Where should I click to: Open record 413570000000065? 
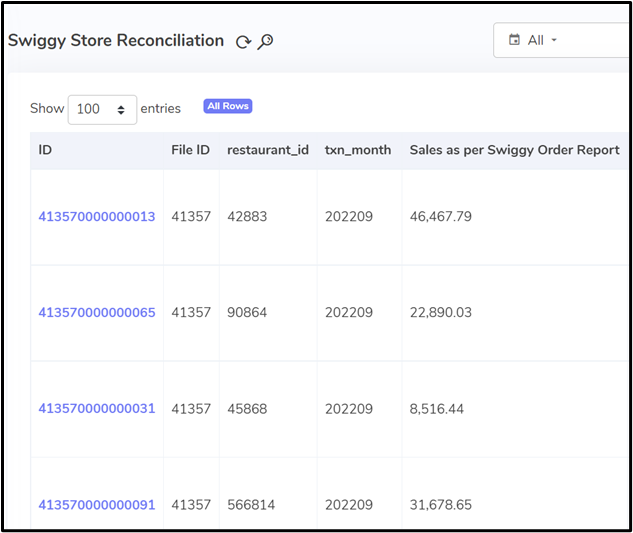pos(97,313)
